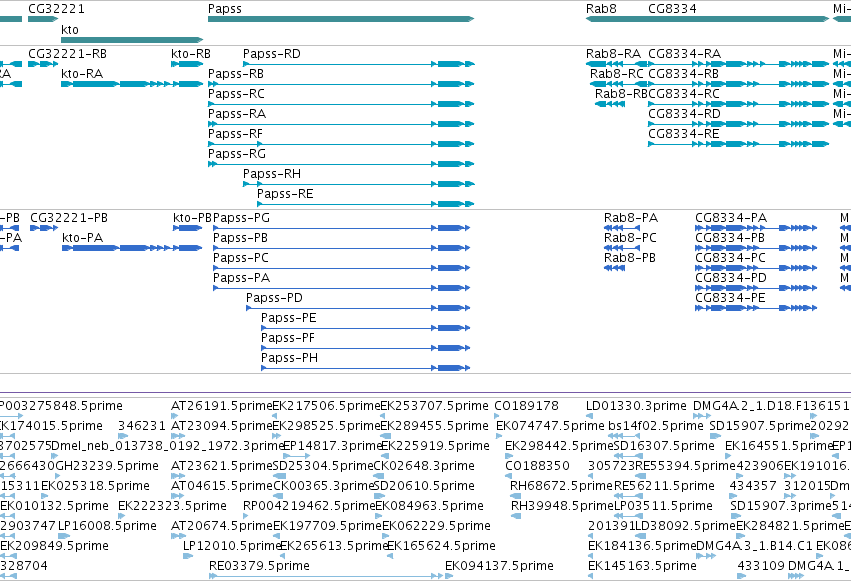Click EST label EK094137.5prime
Viewport: 851px width, 581px height.
499,566
